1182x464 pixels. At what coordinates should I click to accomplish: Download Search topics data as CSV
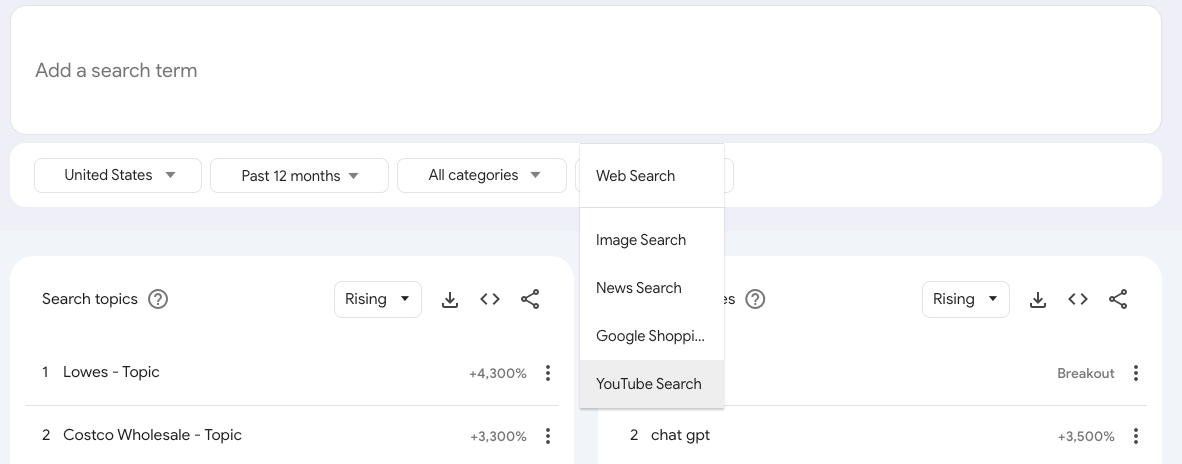pos(450,299)
